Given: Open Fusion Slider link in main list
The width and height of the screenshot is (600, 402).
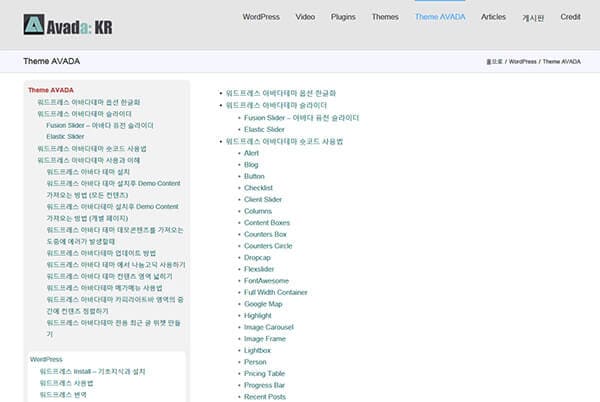Looking at the screenshot, I should pos(302,118).
